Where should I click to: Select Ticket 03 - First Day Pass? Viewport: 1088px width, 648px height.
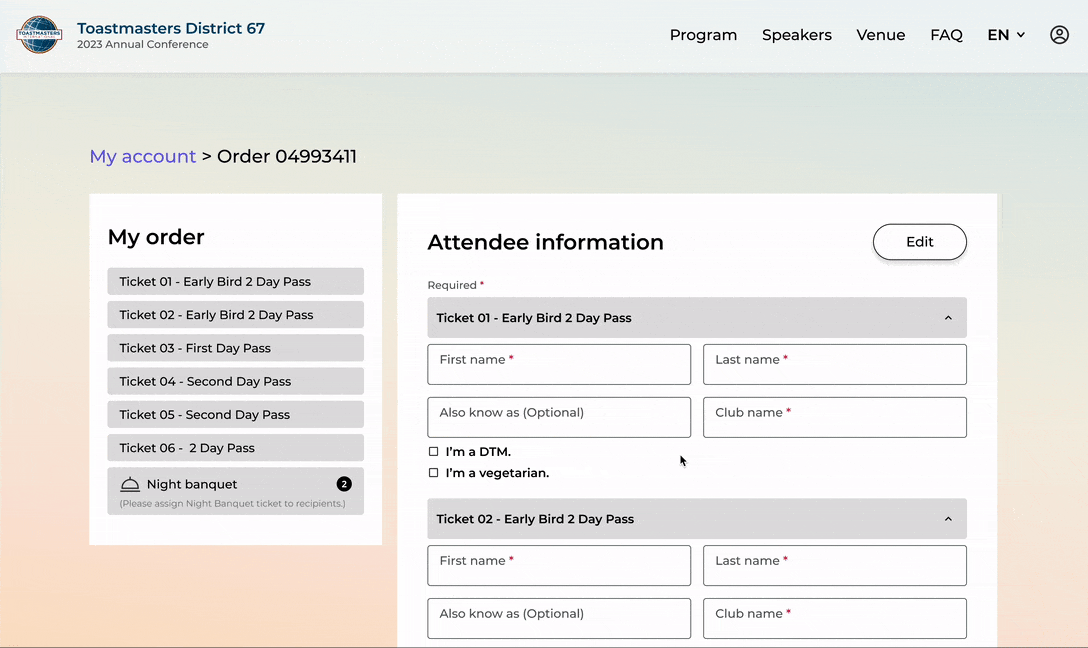tap(235, 348)
